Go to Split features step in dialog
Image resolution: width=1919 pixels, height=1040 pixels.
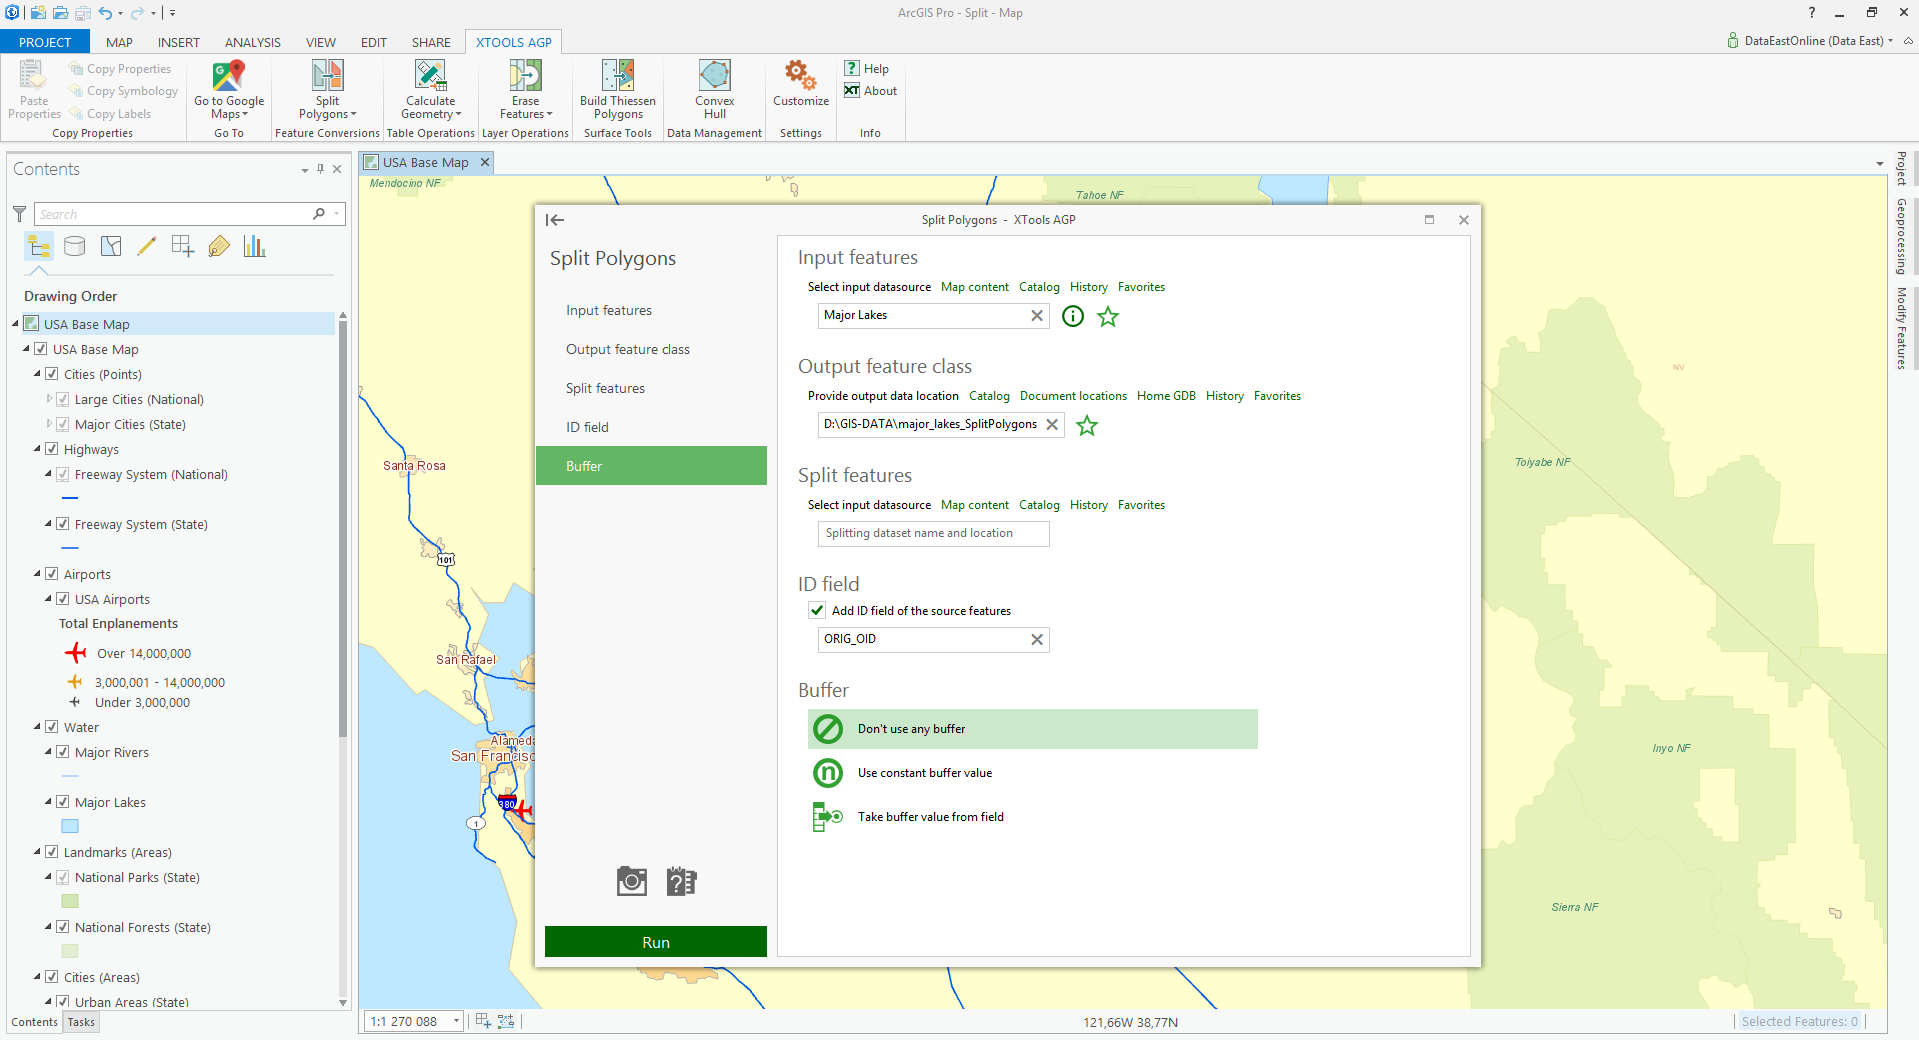651,388
